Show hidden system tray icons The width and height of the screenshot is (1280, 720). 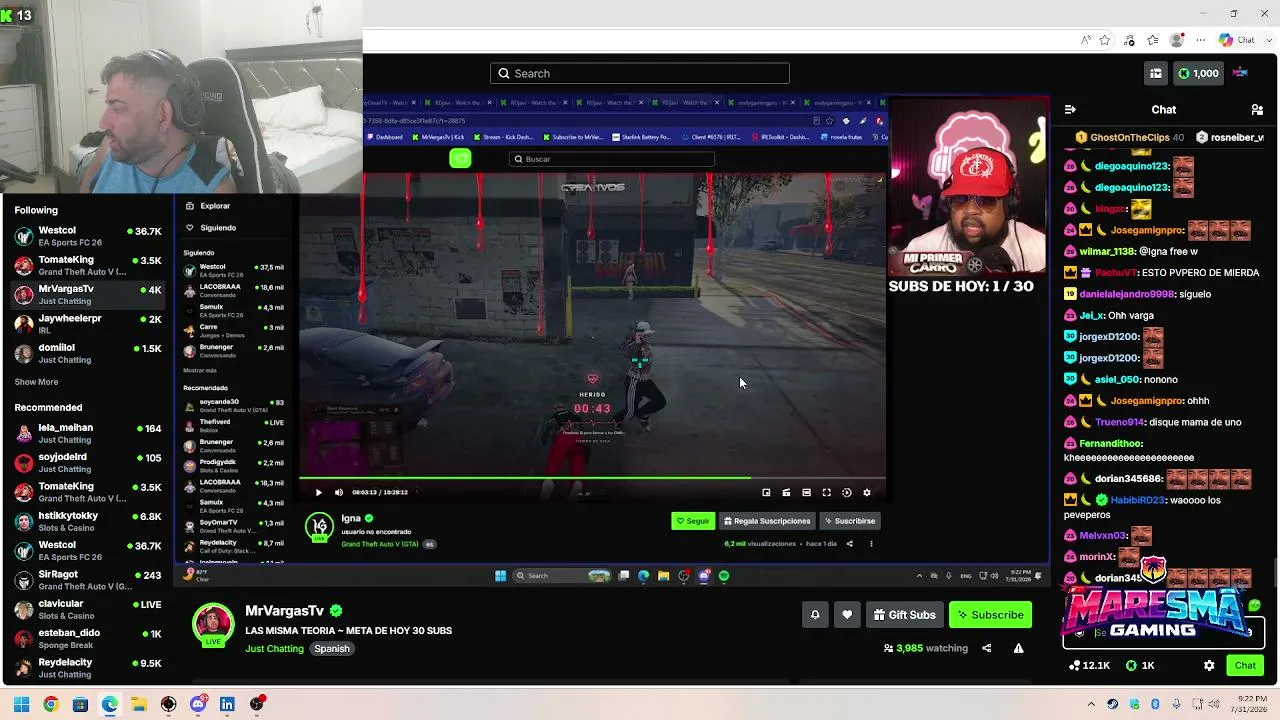tap(1091, 704)
